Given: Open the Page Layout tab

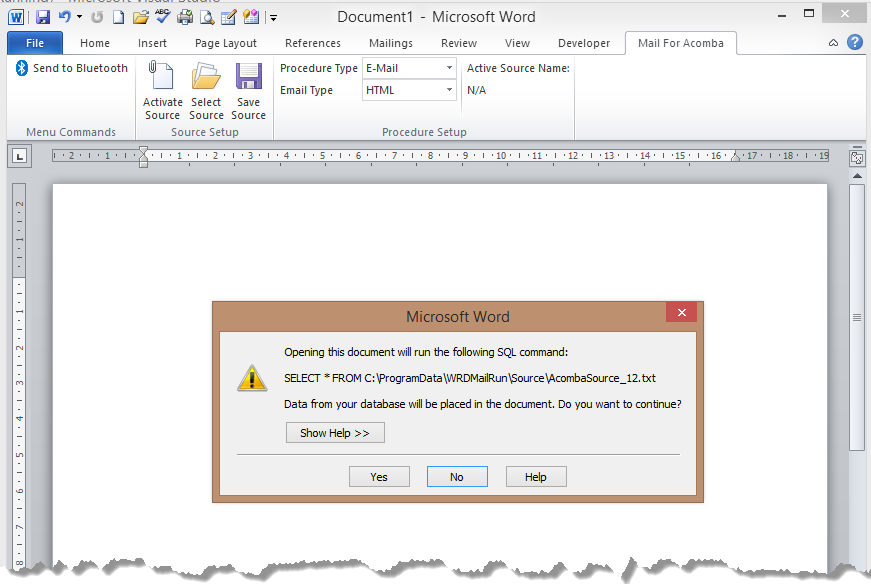Looking at the screenshot, I should click(226, 43).
